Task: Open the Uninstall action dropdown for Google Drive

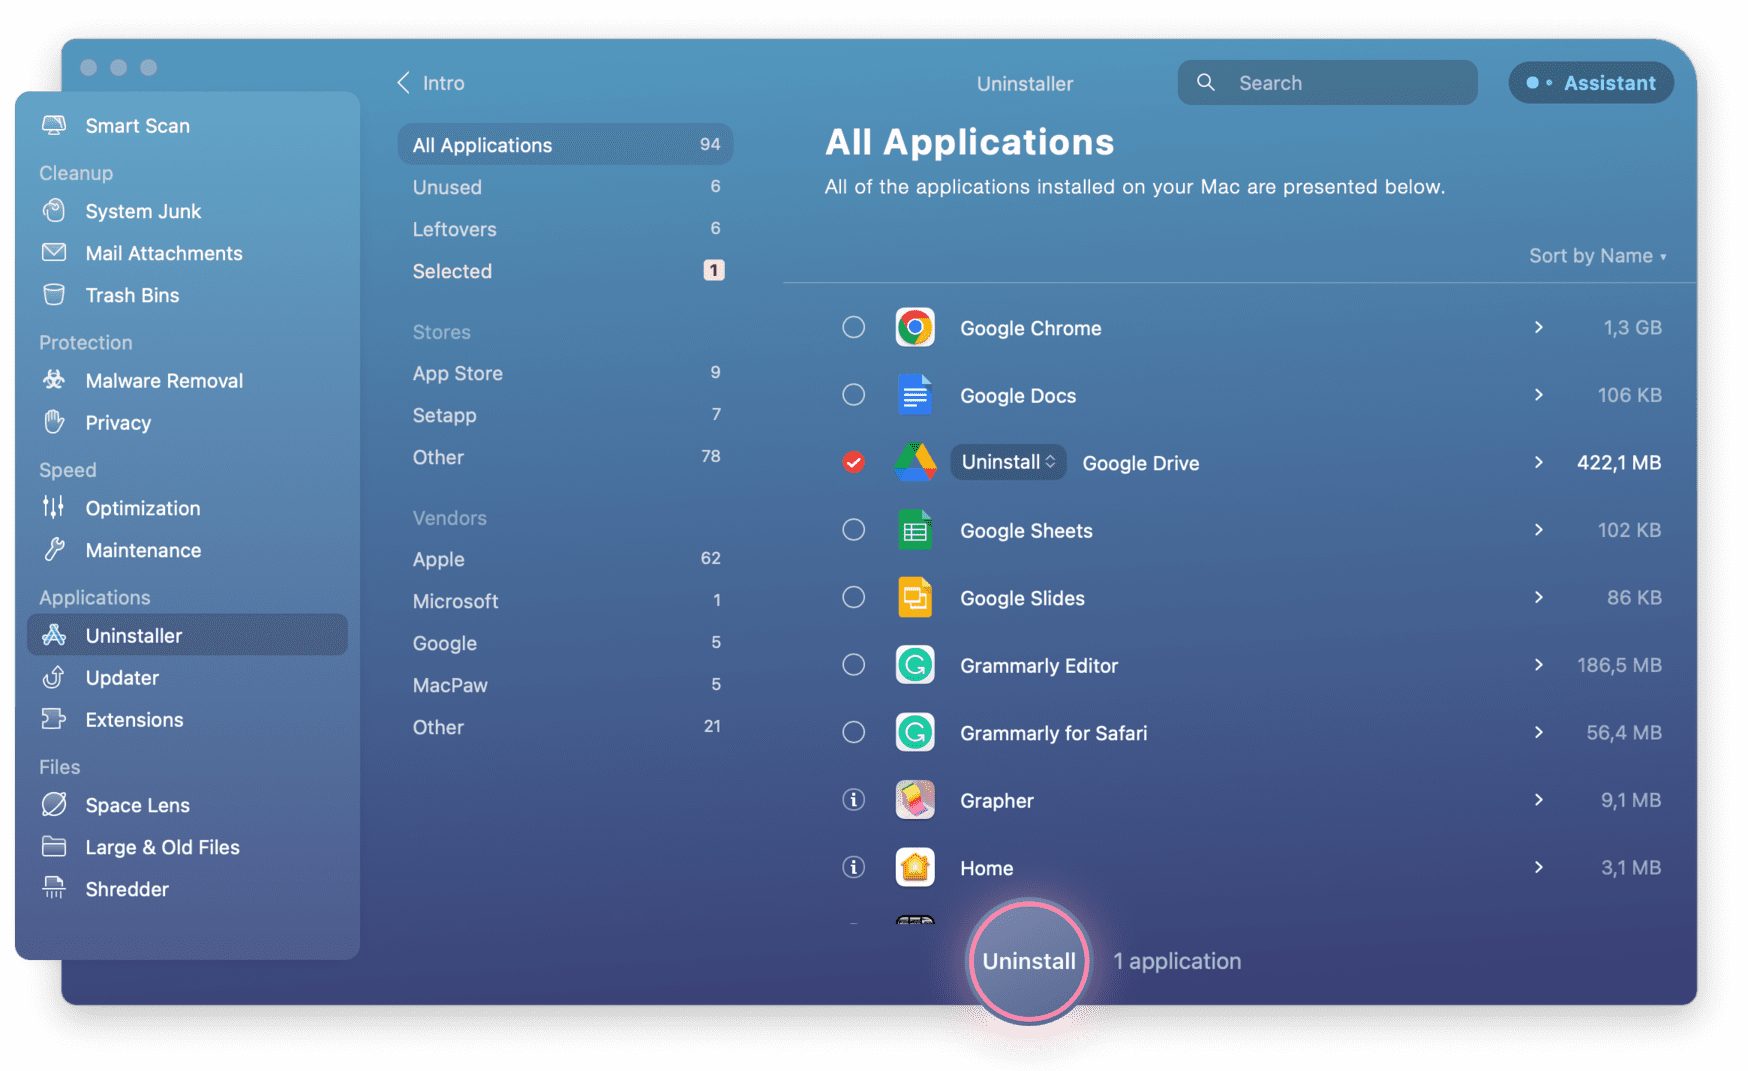Action: point(1008,462)
